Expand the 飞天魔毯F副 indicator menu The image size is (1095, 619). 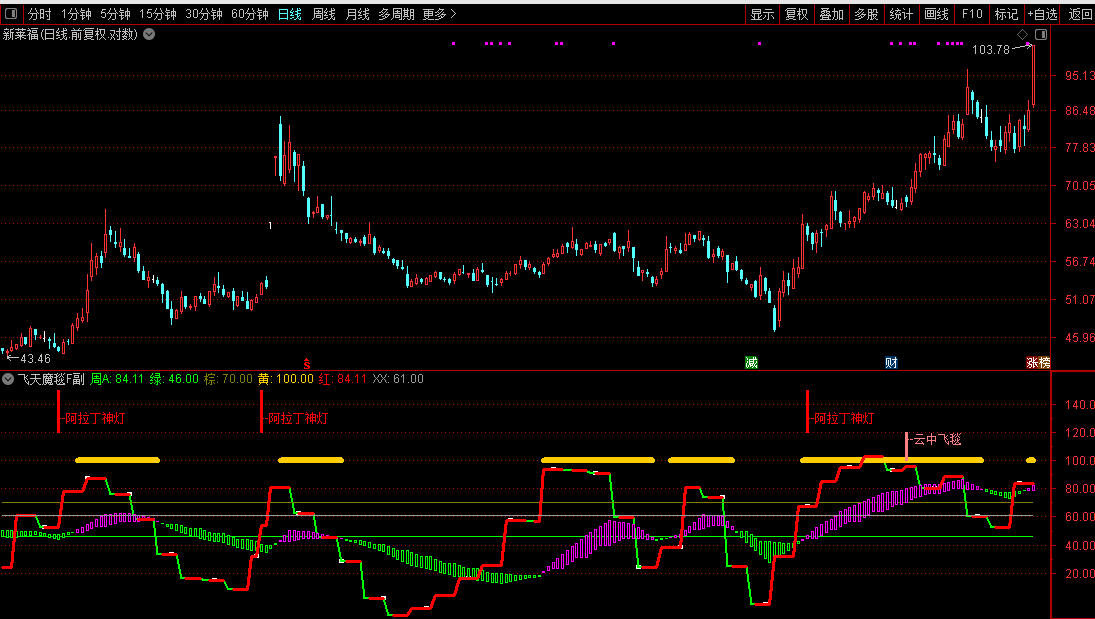[x=8, y=379]
